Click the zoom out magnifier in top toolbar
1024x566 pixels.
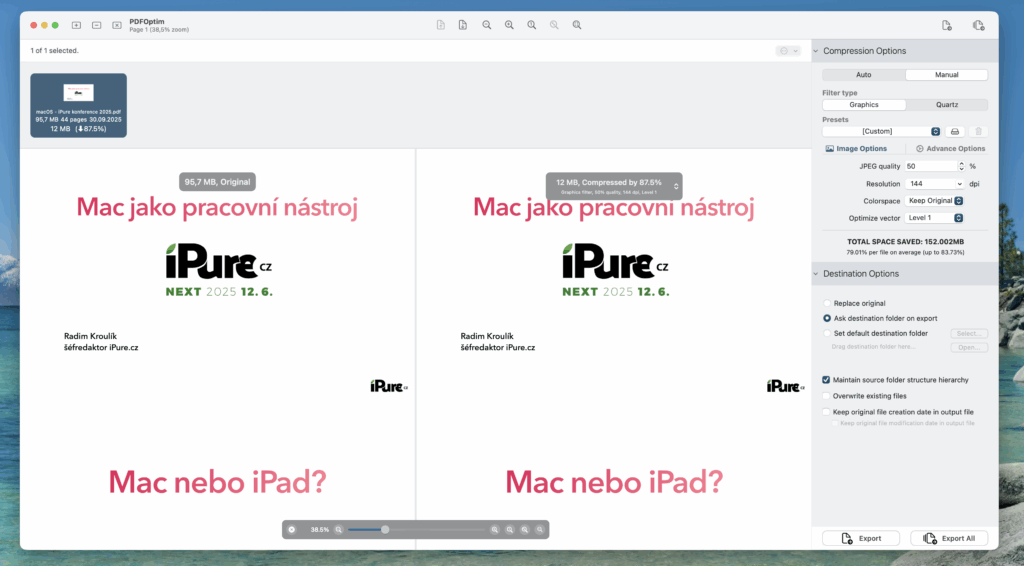[487, 24]
